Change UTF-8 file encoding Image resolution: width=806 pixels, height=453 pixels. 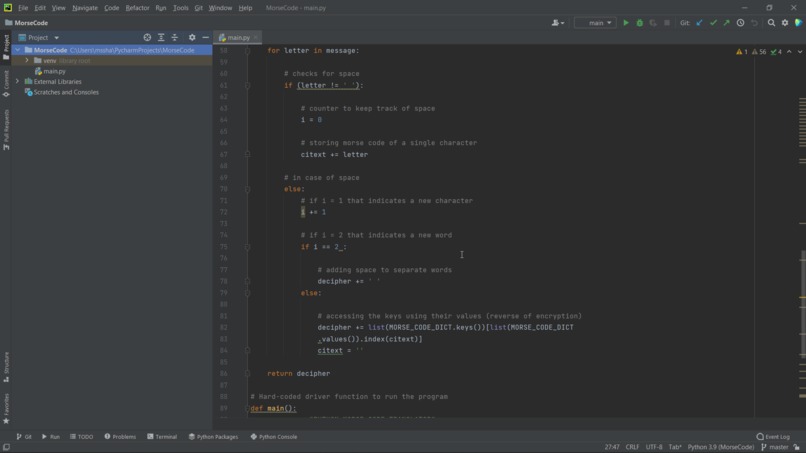(x=654, y=447)
